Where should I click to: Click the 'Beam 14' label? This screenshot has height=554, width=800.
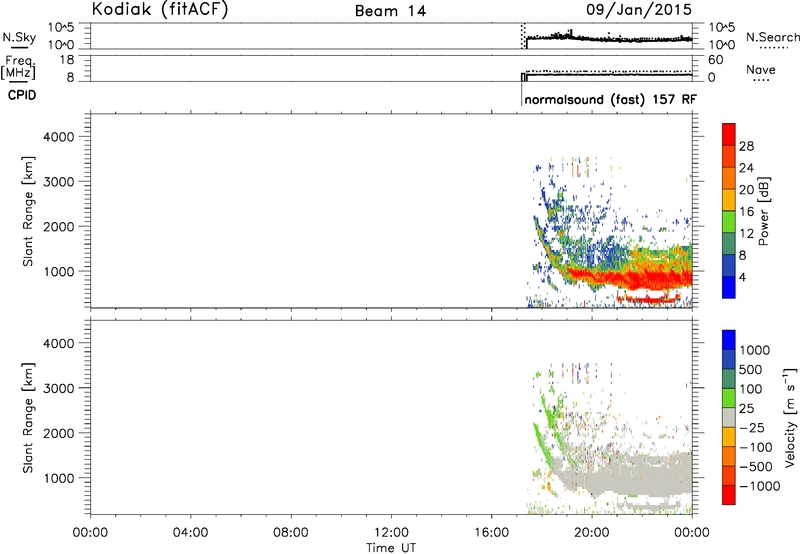coord(390,11)
